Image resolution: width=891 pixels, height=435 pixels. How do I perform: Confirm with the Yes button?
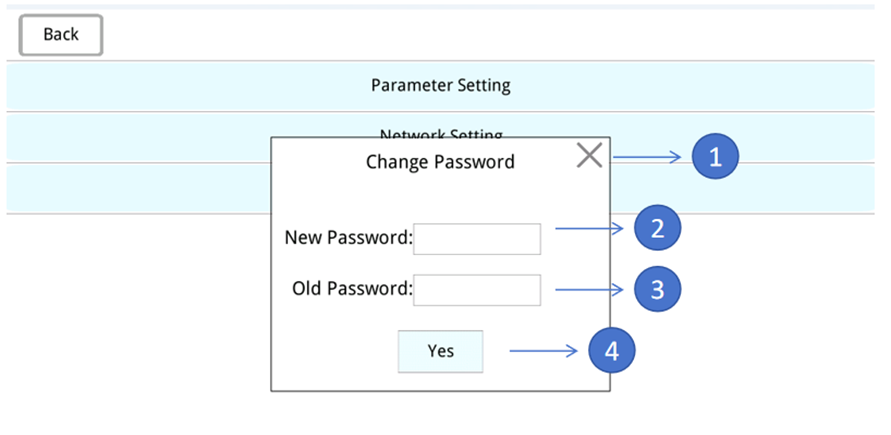440,351
